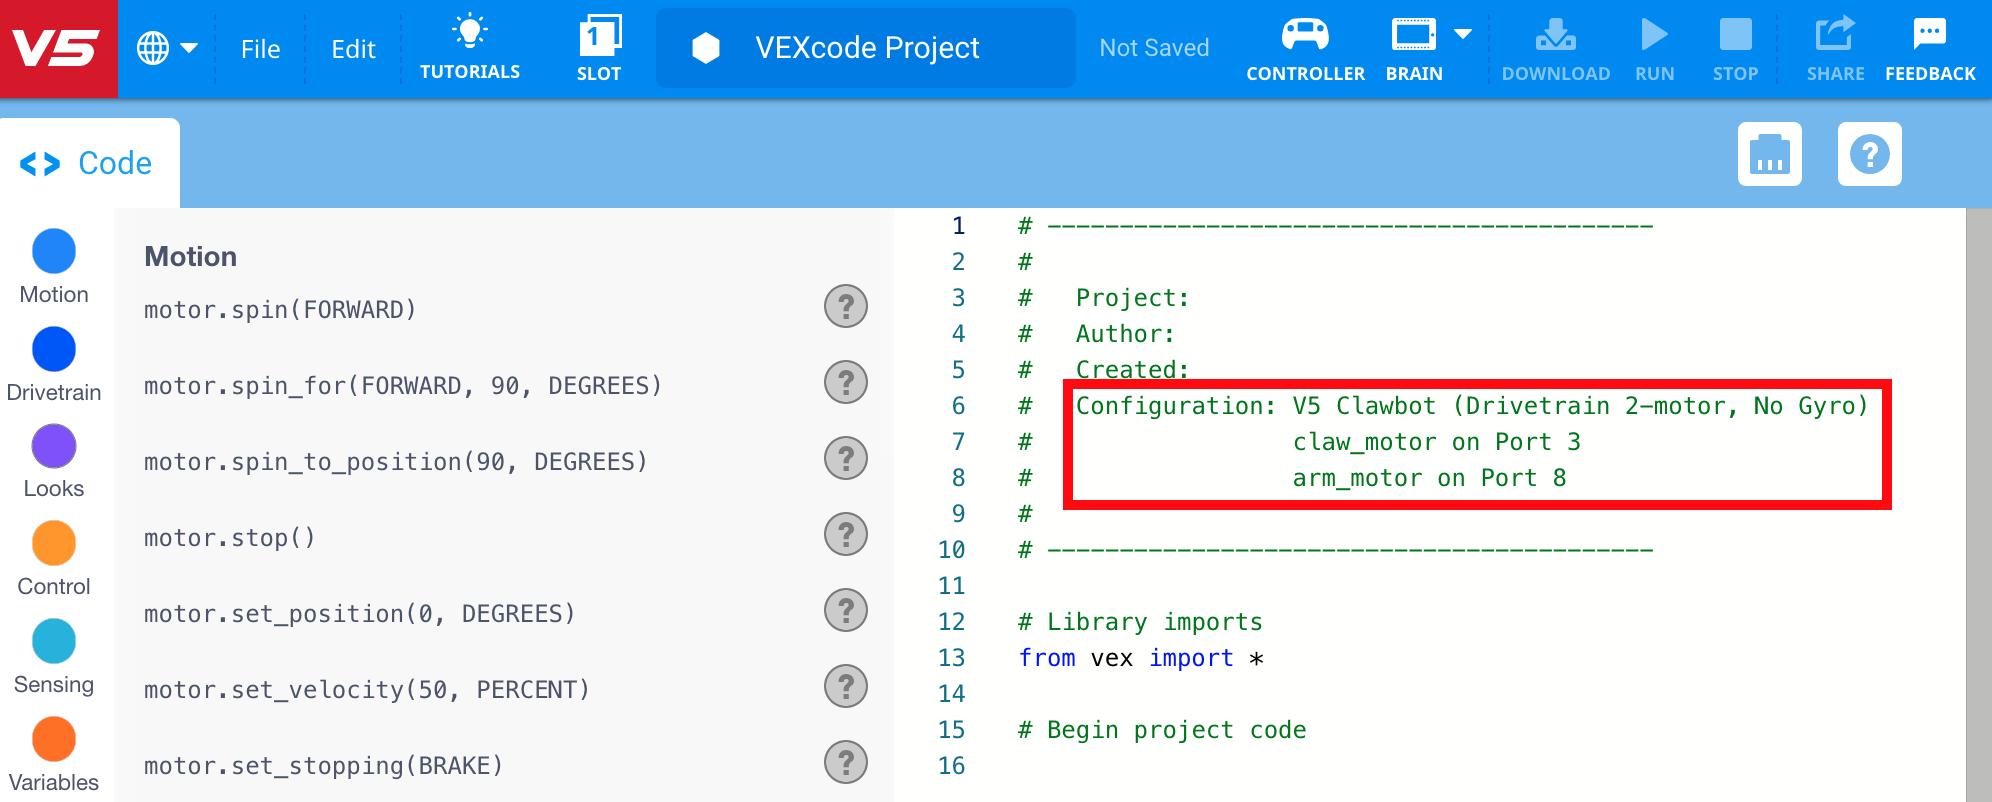1992x802 pixels.
Task: Open the File menu
Action: [260, 49]
